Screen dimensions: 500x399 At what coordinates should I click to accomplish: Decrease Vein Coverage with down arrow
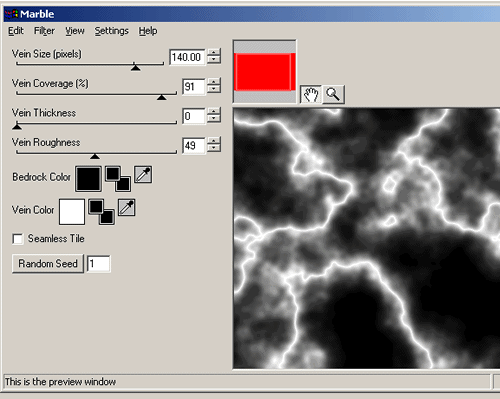click(214, 90)
